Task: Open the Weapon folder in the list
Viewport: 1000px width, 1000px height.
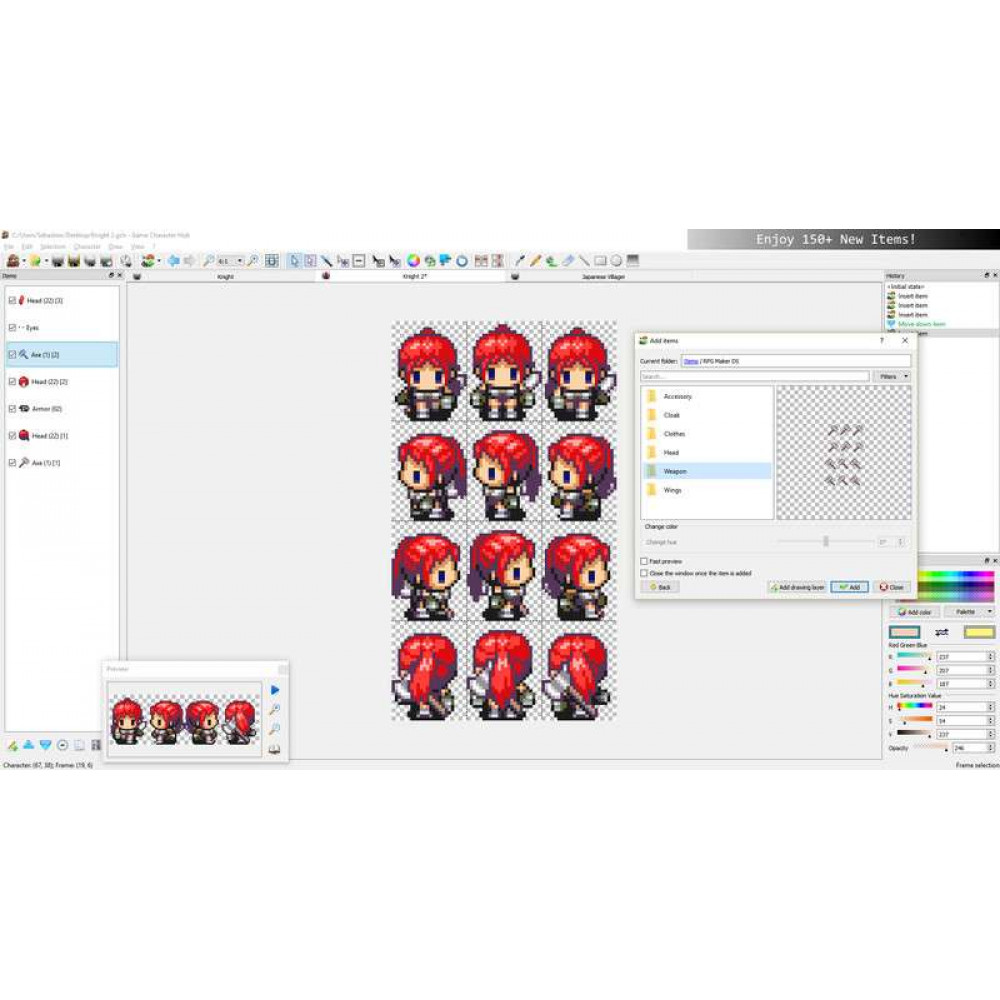Action: point(675,471)
